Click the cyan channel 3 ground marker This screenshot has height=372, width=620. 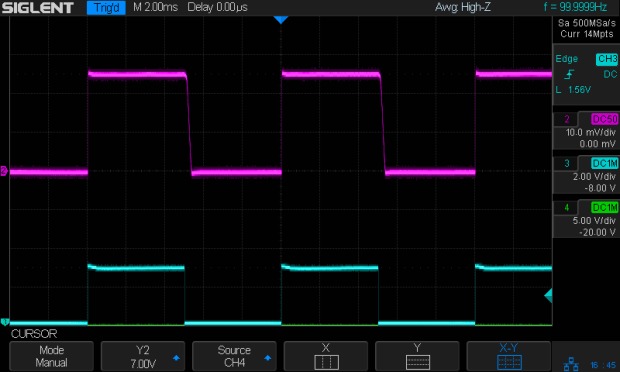(4, 322)
